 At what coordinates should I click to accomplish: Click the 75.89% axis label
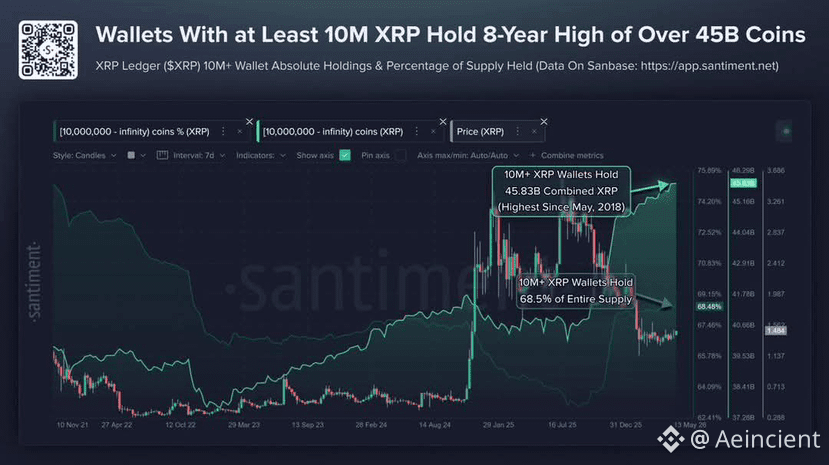point(709,171)
